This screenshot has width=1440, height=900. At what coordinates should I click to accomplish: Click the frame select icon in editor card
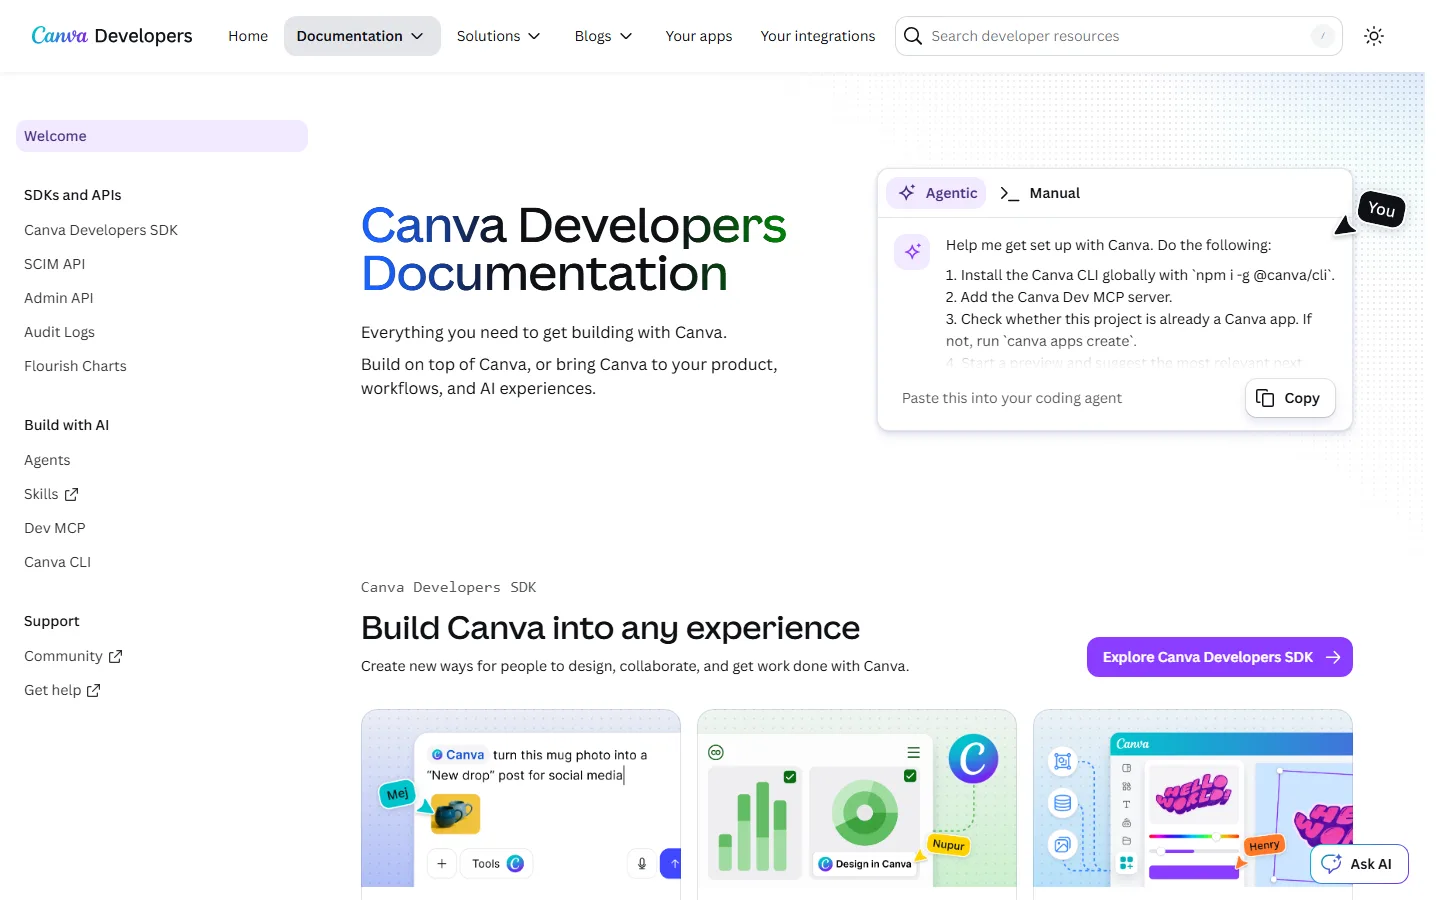(x=1062, y=761)
